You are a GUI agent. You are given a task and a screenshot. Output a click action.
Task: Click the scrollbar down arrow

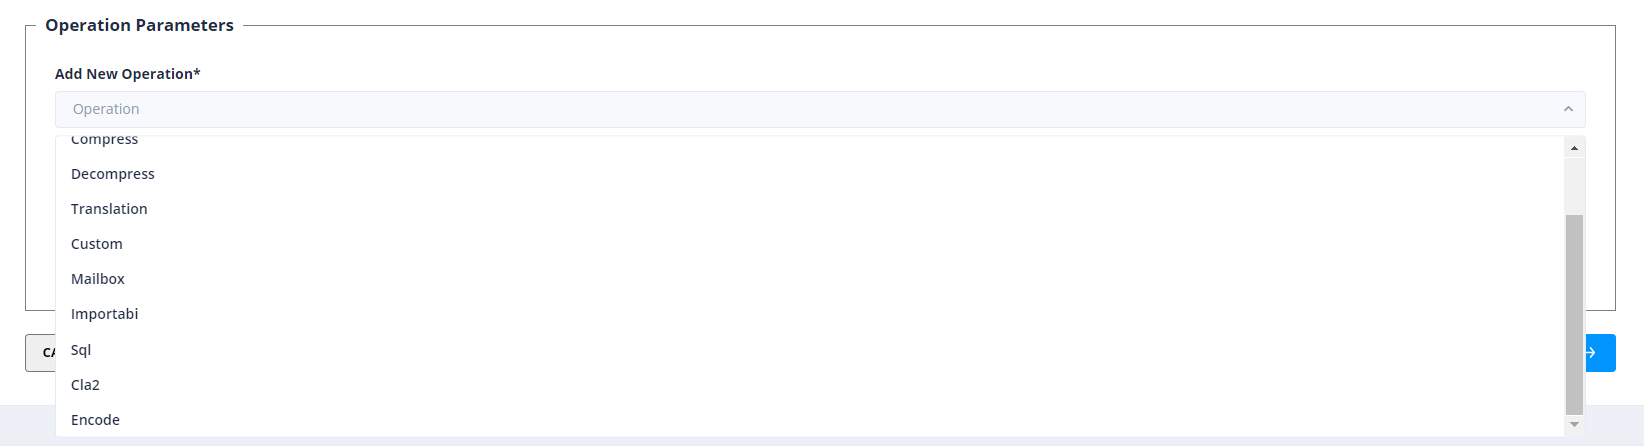tap(1574, 425)
